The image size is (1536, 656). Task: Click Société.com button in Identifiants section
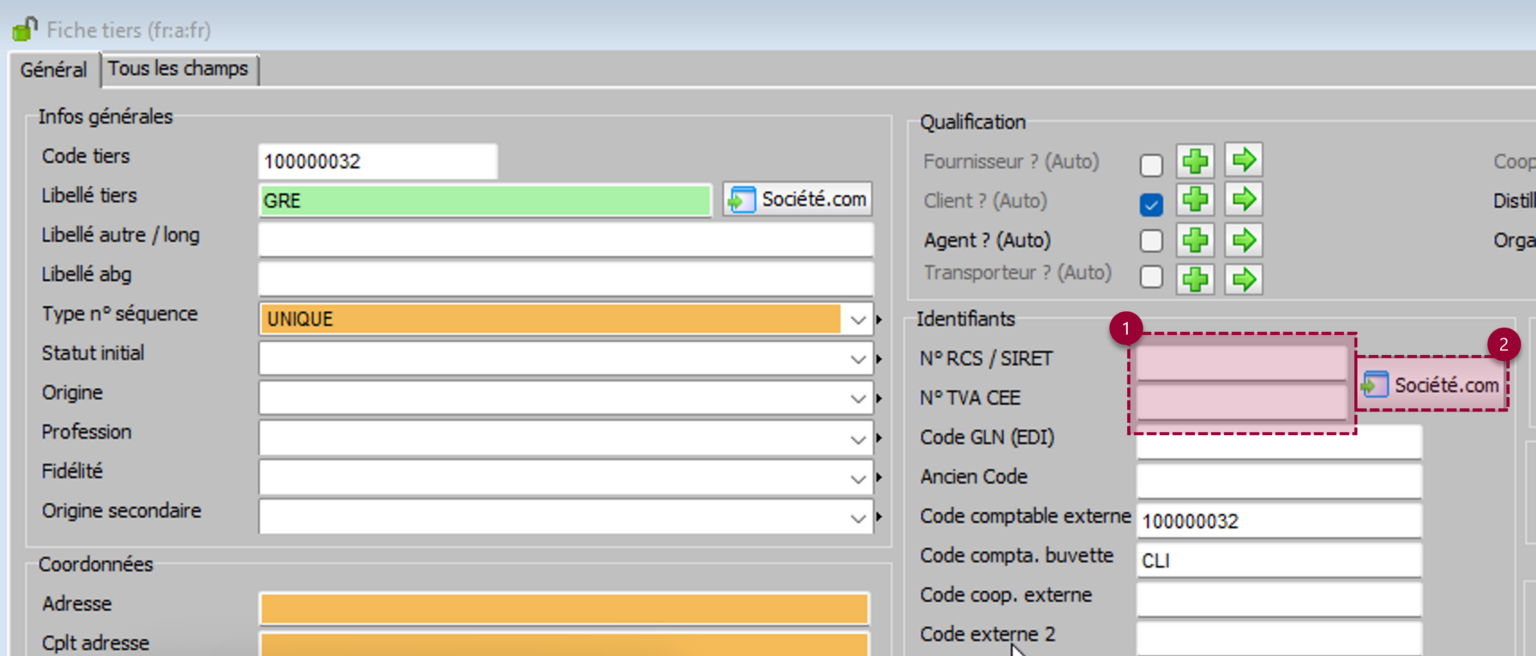click(1432, 385)
